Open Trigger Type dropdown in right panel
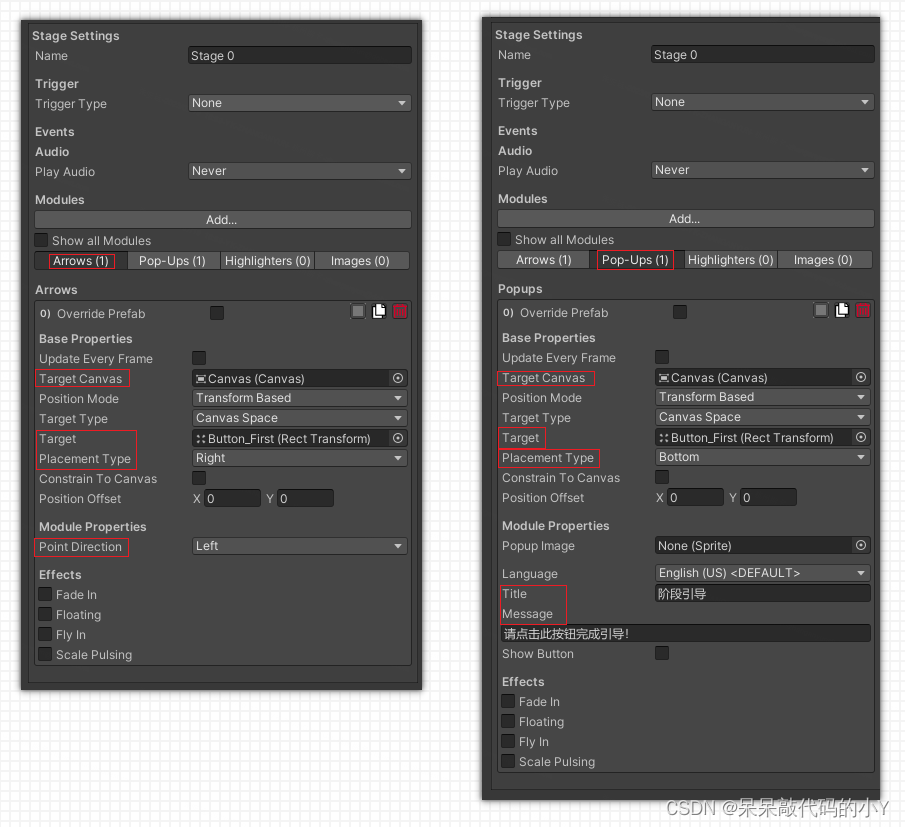Viewport: 905px width, 827px height. (x=762, y=102)
